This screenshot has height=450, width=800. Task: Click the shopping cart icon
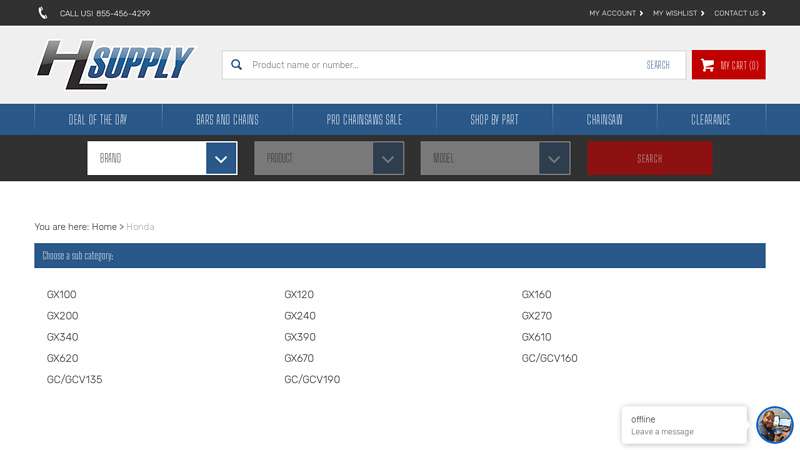coord(707,65)
